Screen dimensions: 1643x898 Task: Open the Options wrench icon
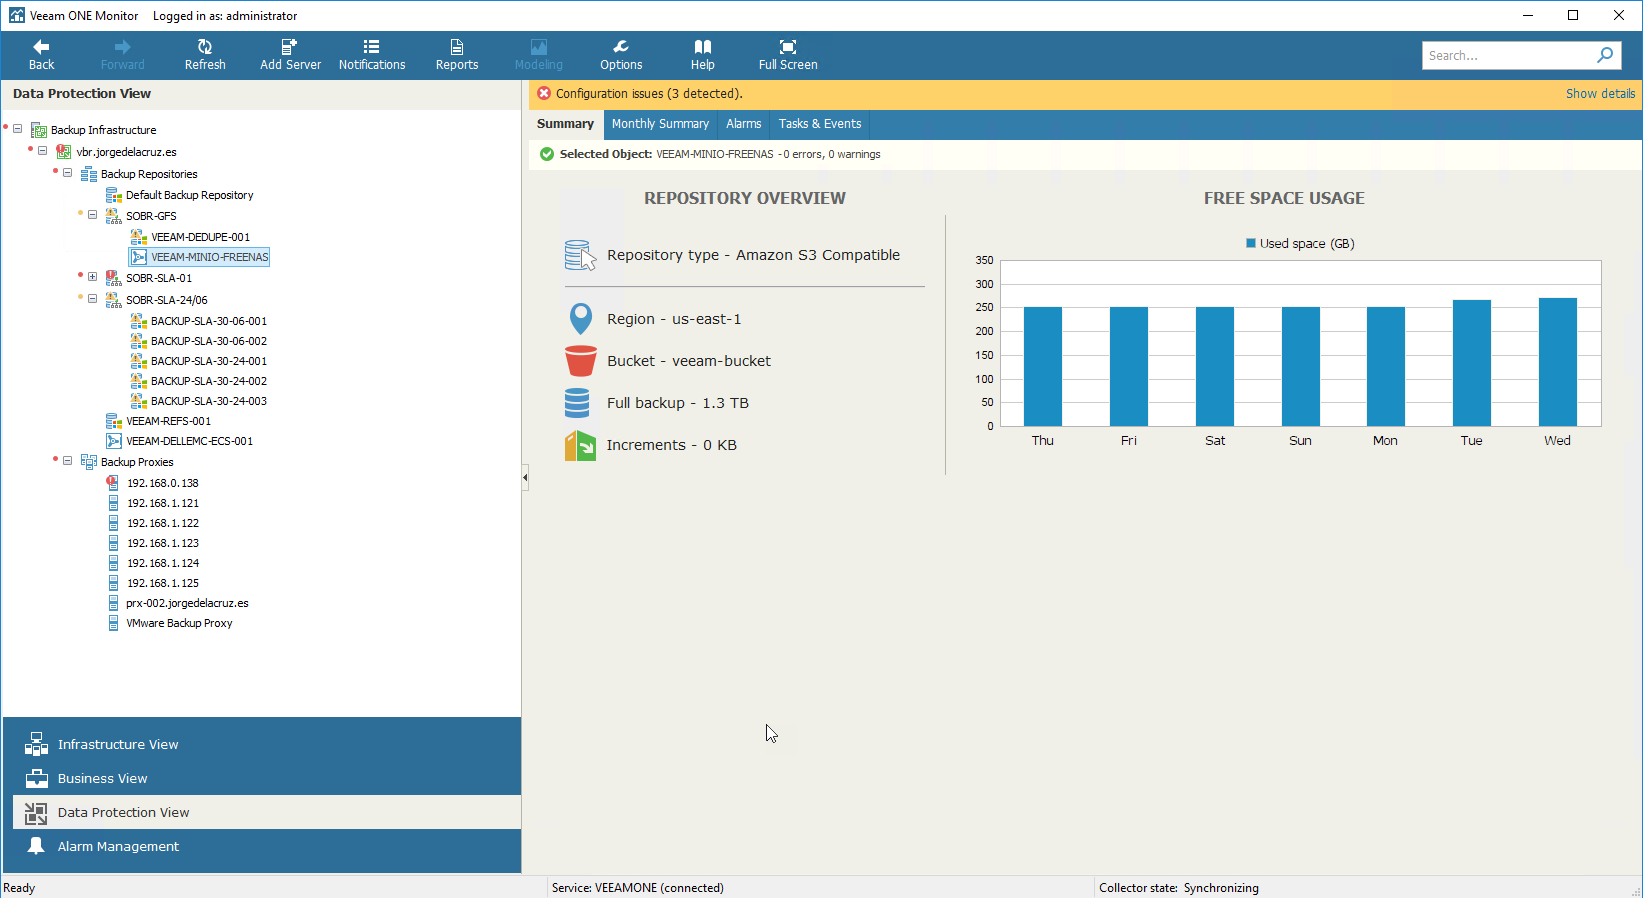pos(621,47)
